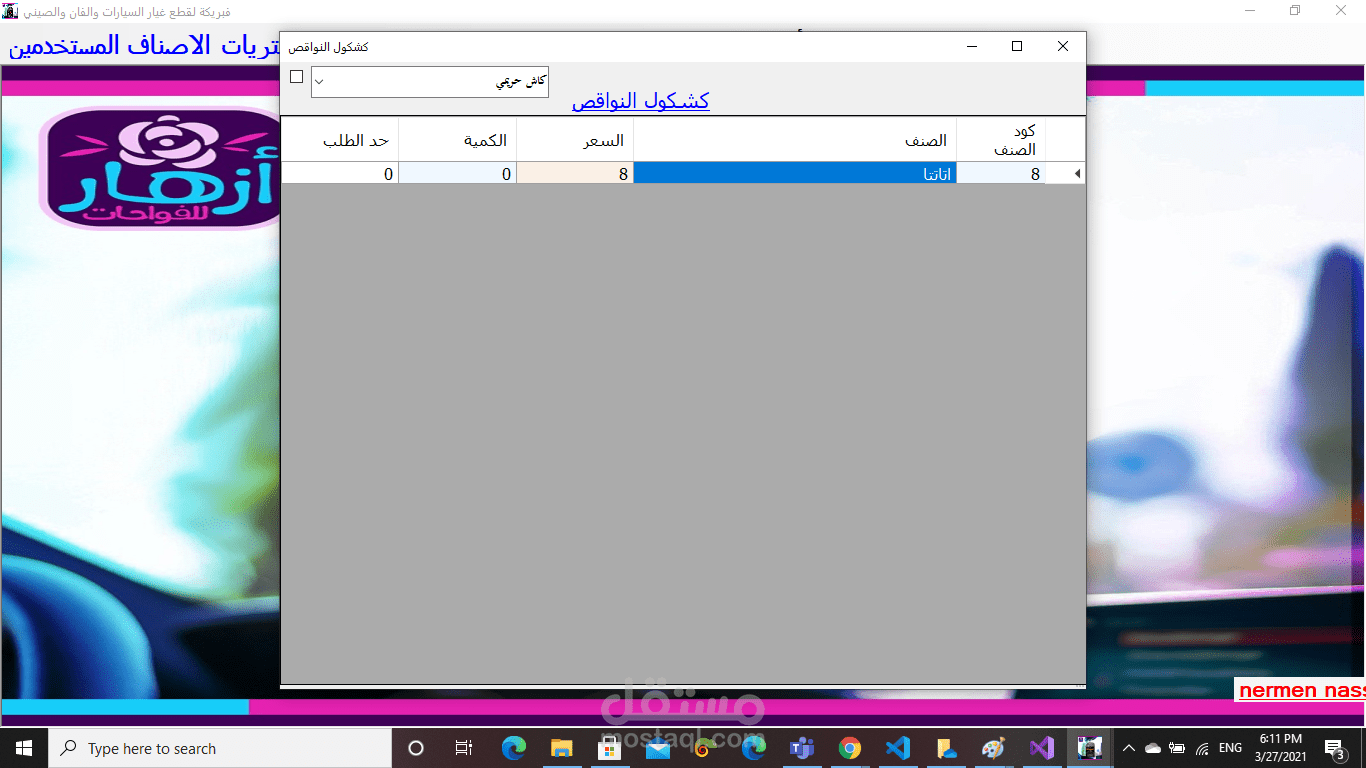Select the الكمية cell with value 0

[457, 174]
